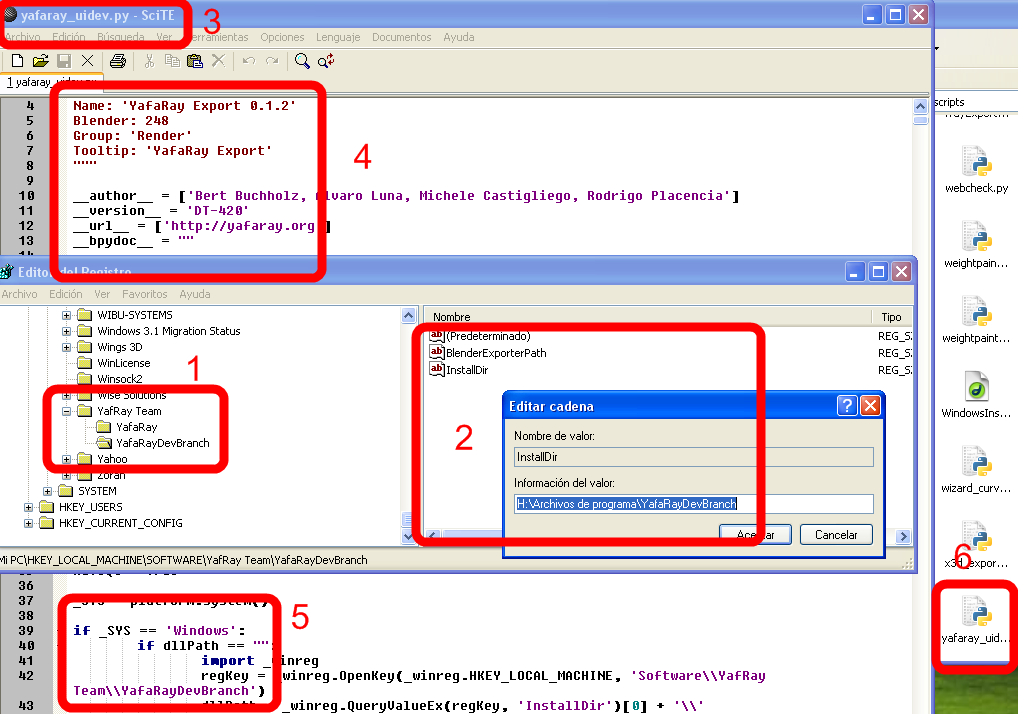Open Opciones menu in SciTE
Screen dimensions: 1018x714
coord(282,38)
